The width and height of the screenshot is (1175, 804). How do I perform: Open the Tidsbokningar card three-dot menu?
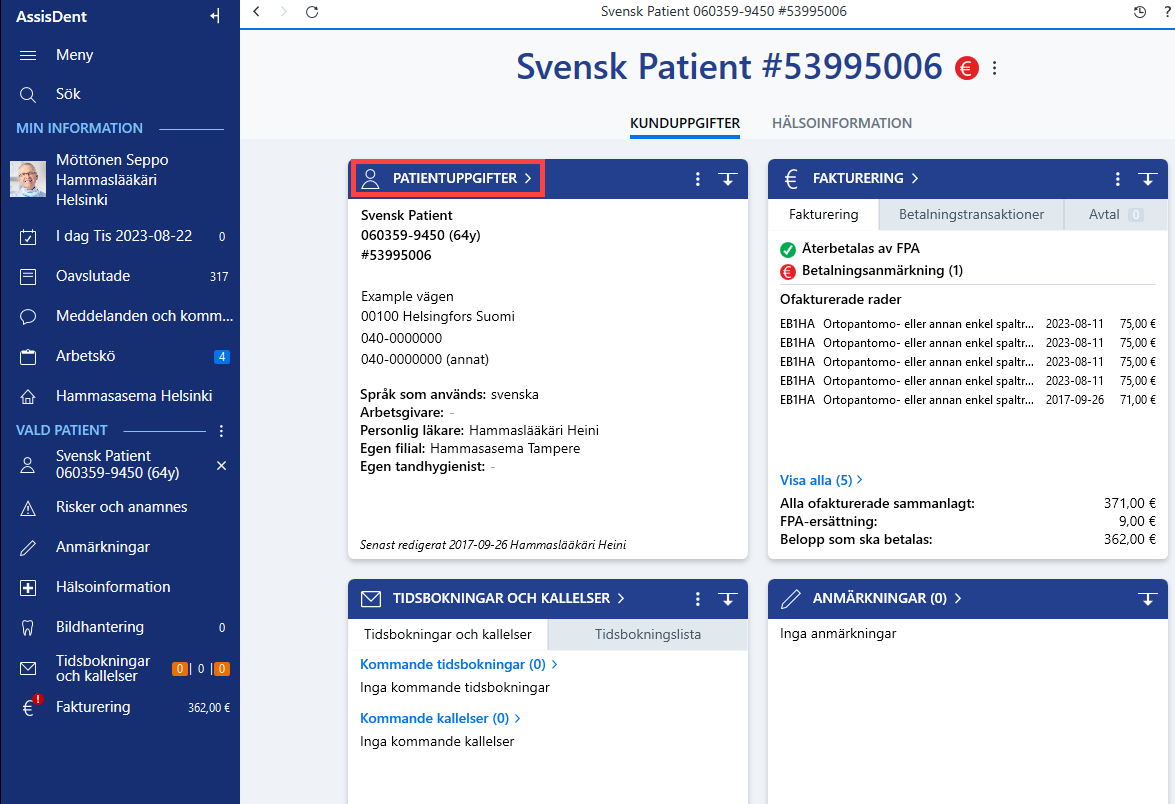(x=697, y=599)
